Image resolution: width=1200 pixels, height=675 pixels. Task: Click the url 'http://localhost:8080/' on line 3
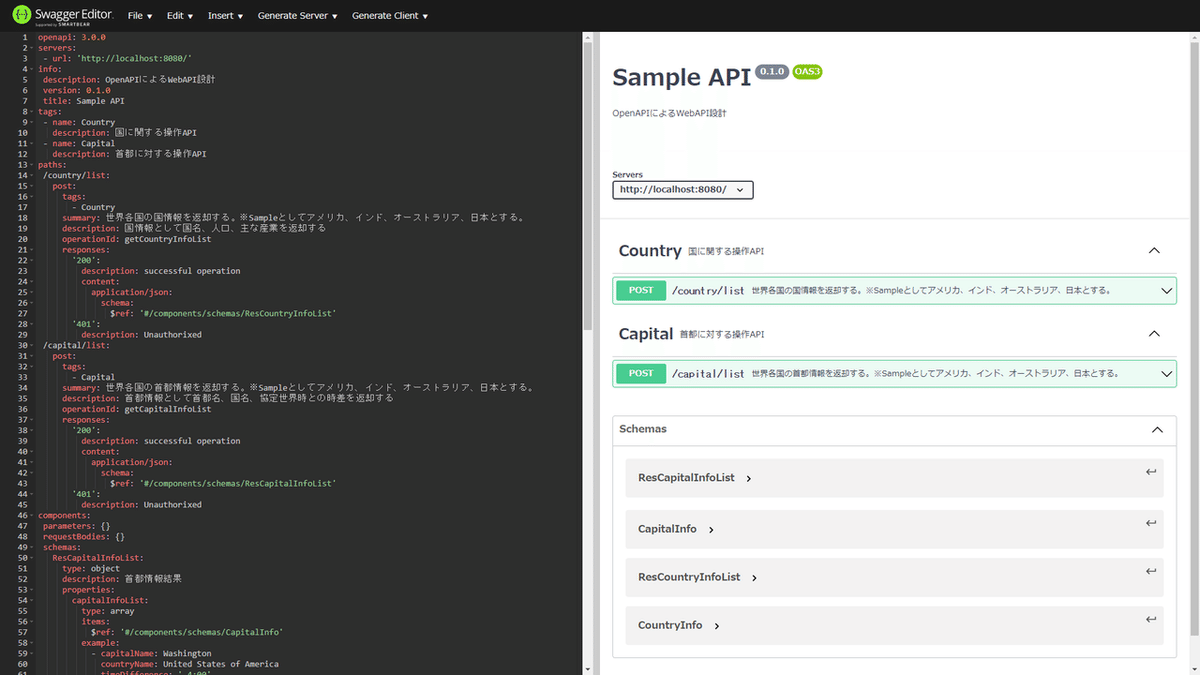point(134,58)
